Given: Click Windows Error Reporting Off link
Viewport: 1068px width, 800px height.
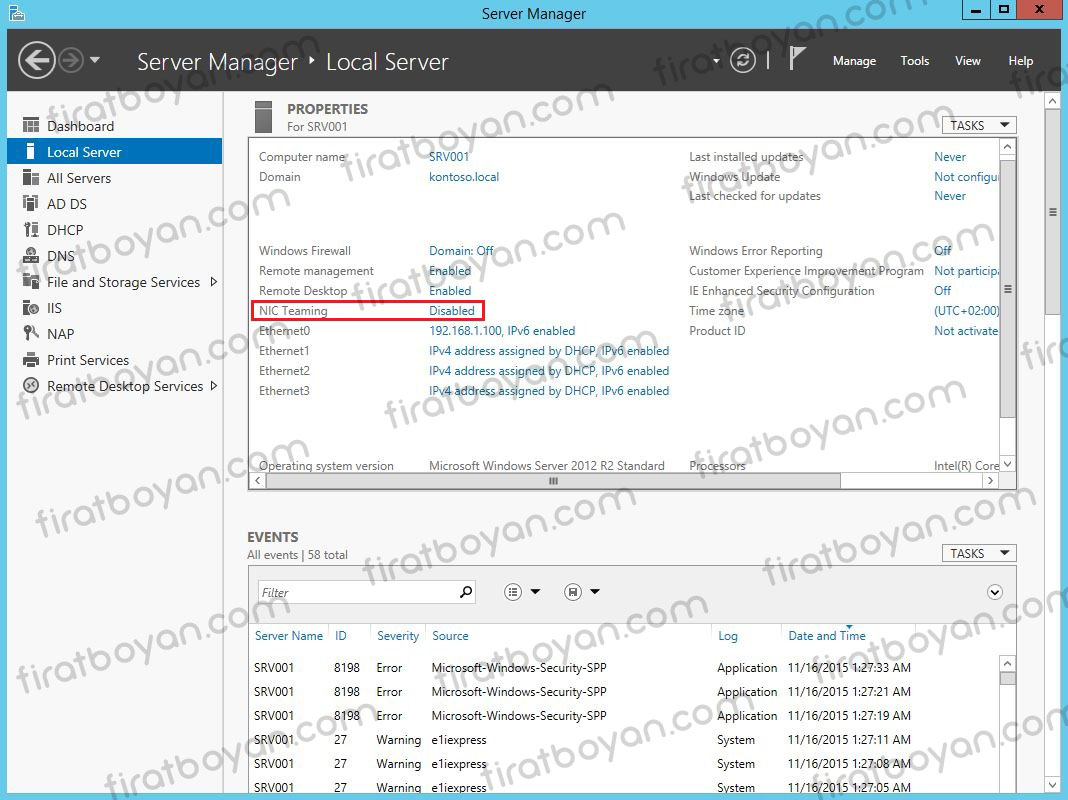Looking at the screenshot, I should point(943,251).
